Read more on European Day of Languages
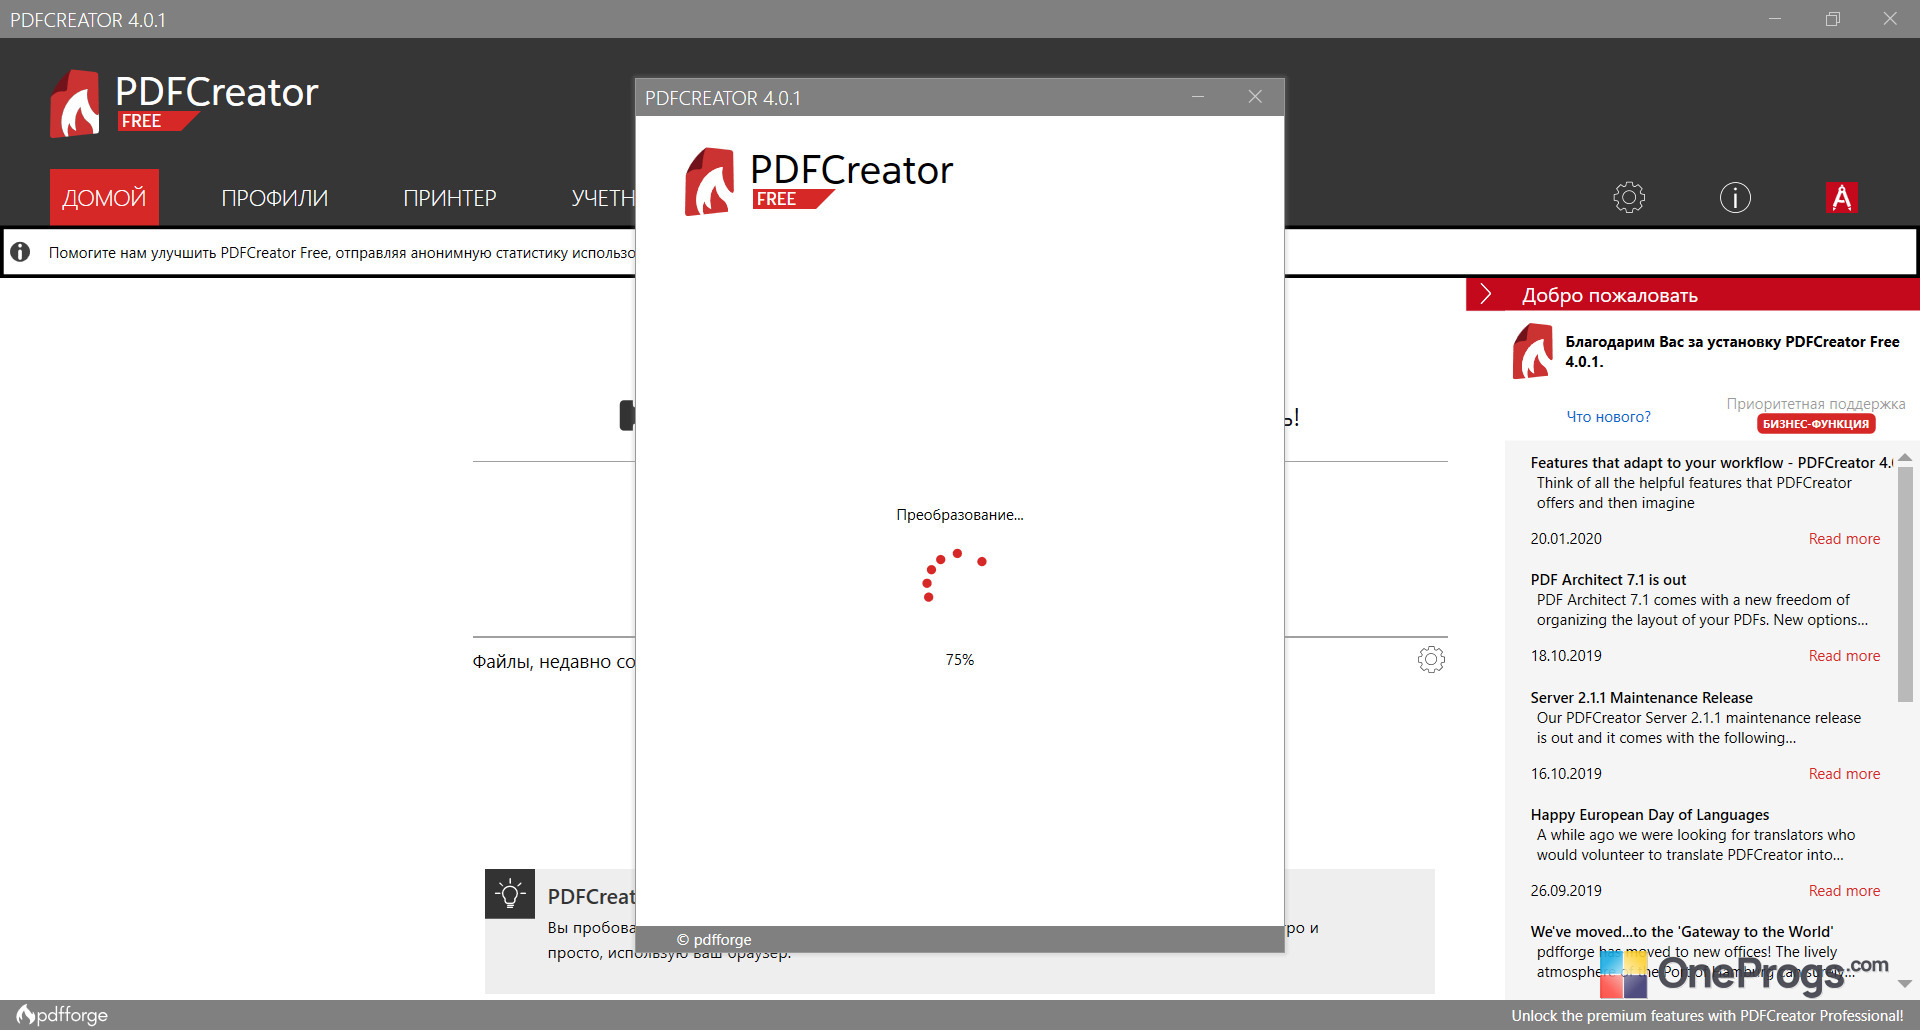1920x1030 pixels. tap(1844, 891)
